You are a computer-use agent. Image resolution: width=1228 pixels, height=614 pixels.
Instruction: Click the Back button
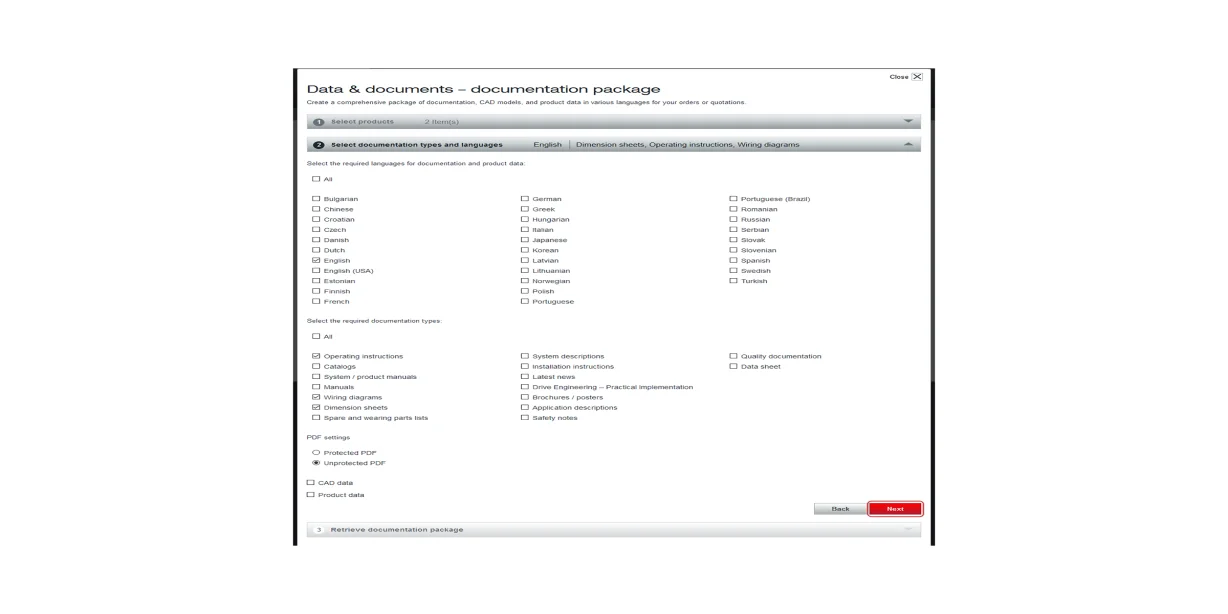click(x=840, y=508)
